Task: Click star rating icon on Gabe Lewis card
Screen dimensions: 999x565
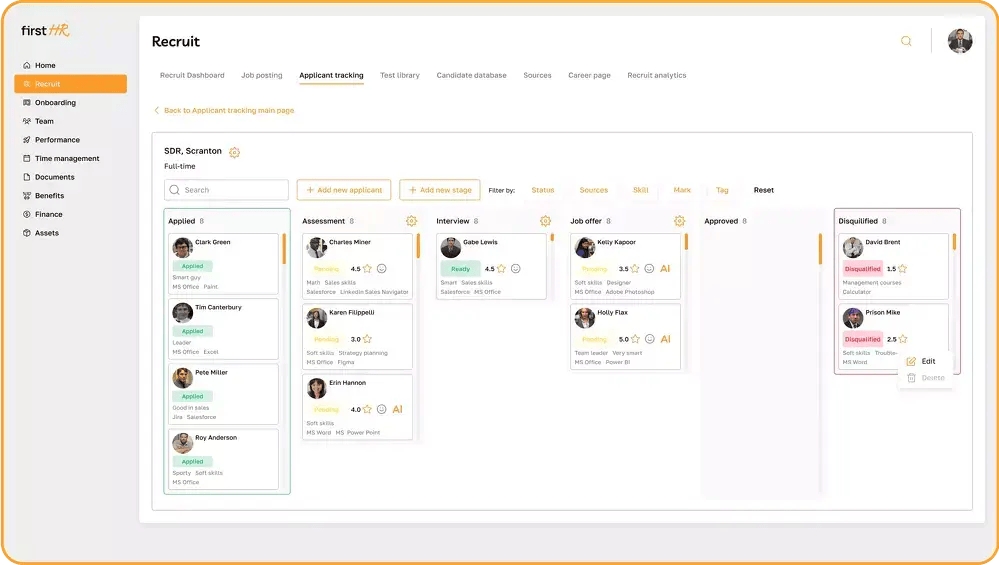Action: click(x=502, y=269)
